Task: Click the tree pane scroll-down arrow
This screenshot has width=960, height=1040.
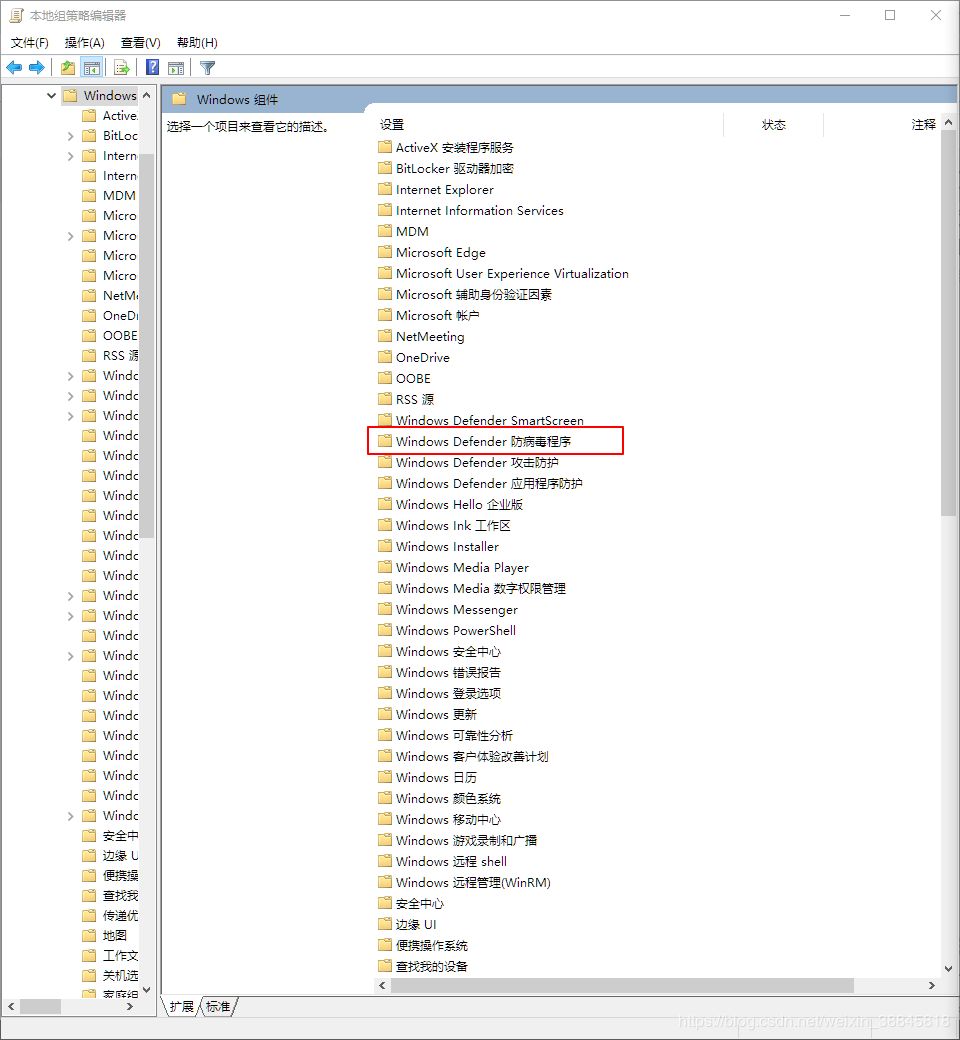Action: click(147, 990)
